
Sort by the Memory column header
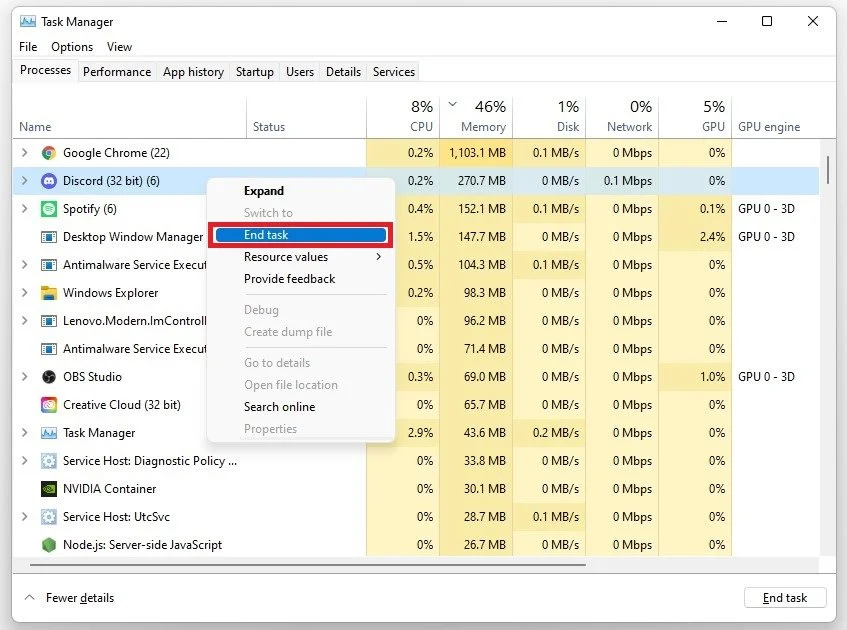click(x=476, y=117)
